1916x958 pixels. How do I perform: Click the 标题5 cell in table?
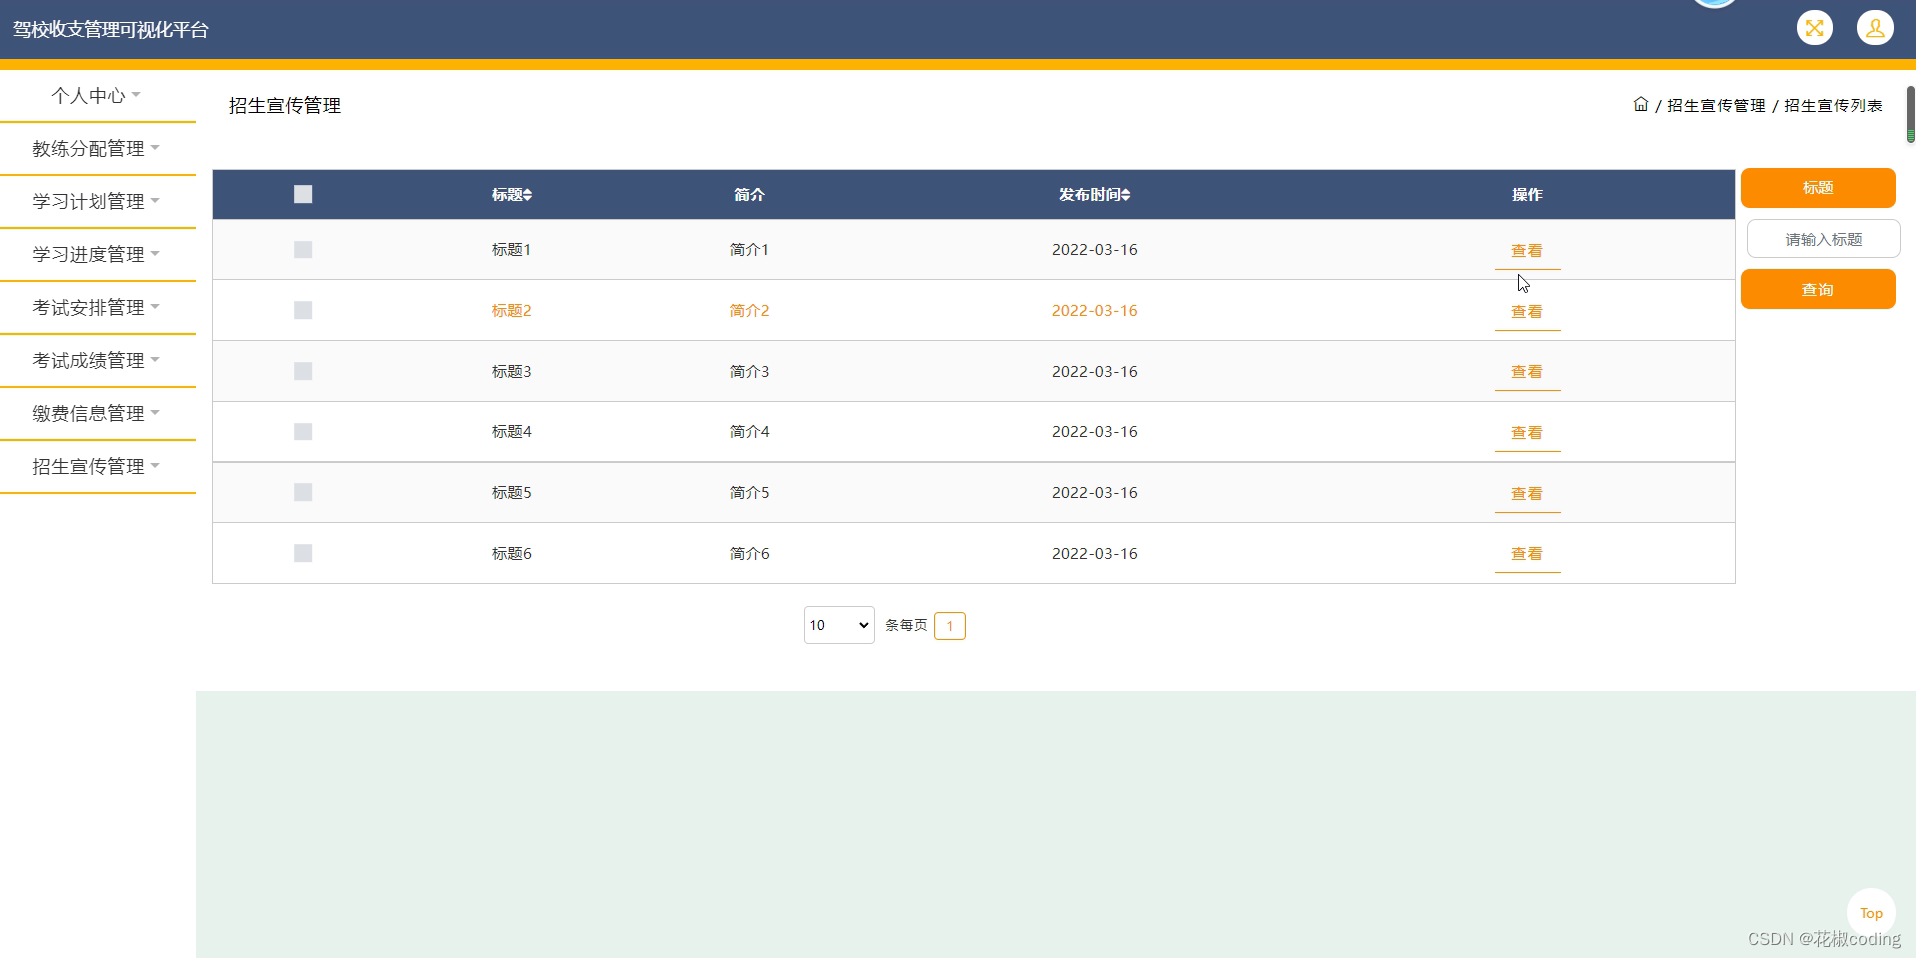(511, 492)
